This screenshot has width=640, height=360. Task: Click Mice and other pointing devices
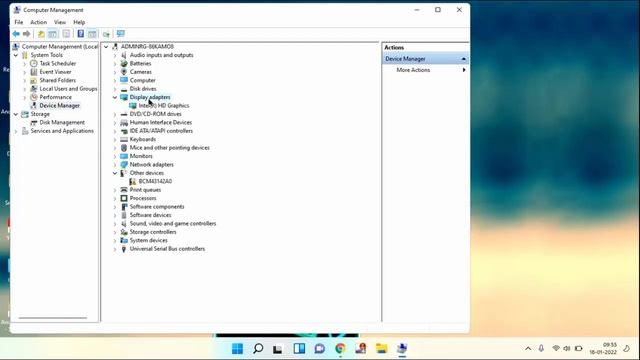pos(169,148)
